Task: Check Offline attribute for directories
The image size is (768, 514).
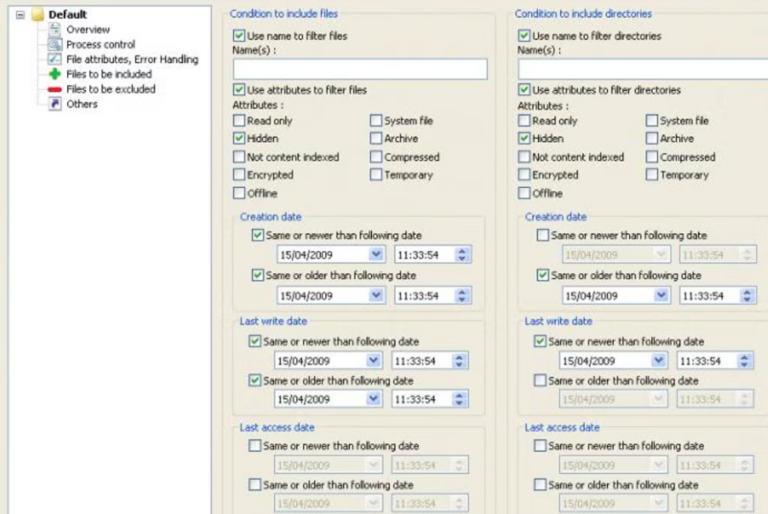Action: (524, 193)
